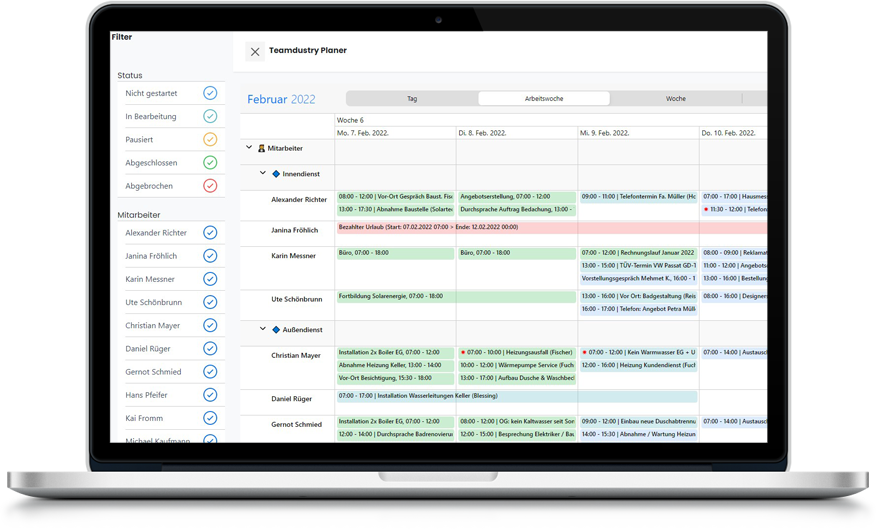The height and width of the screenshot is (529, 876).
Task: Open Vor Ort: Badgestaltung appointment
Action: coord(639,297)
